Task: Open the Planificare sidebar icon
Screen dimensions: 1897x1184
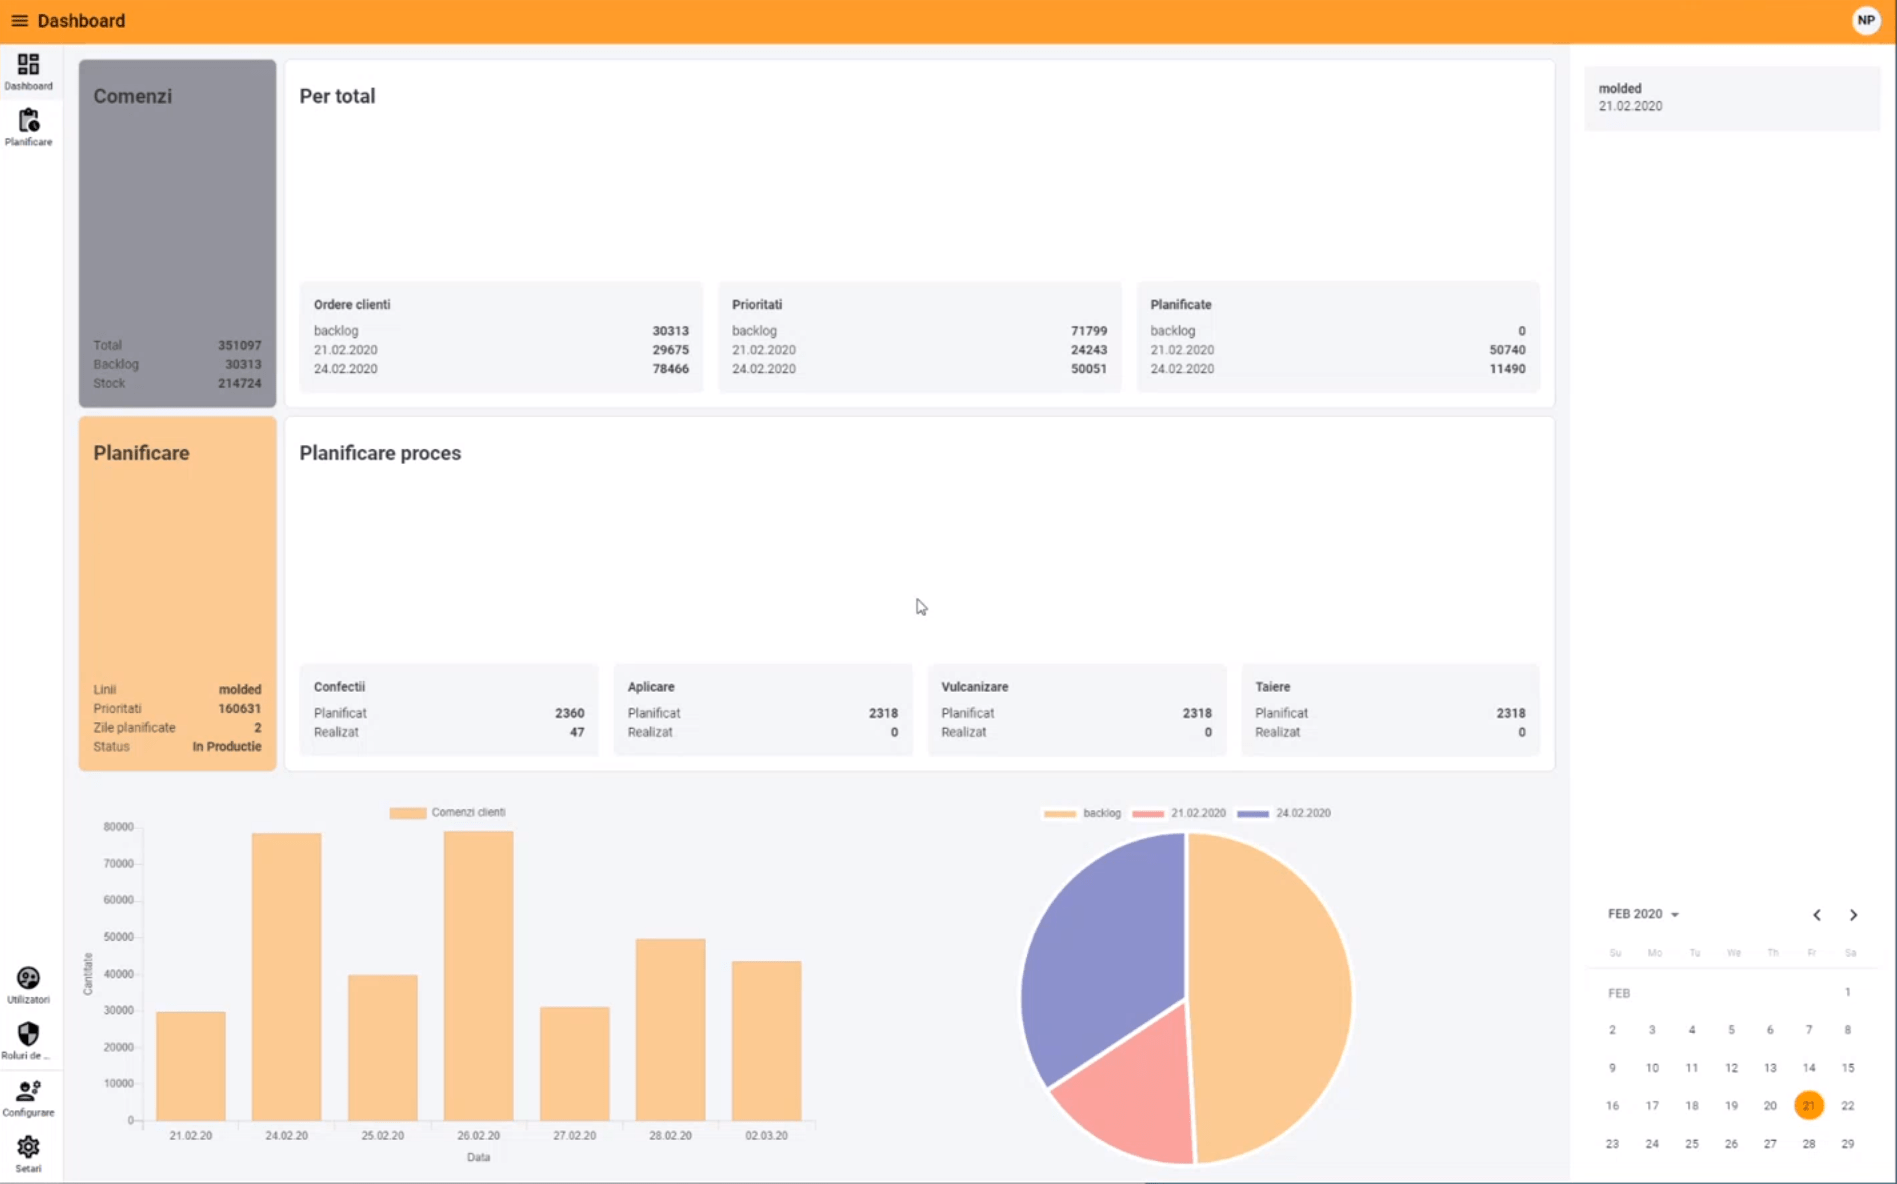Action: [28, 127]
